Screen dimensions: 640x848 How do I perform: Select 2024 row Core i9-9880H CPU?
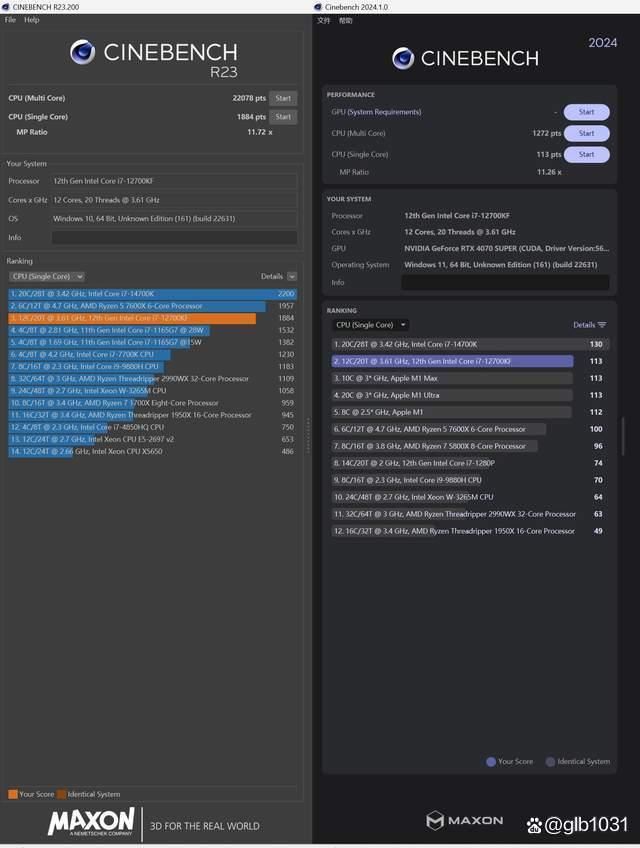(x=470, y=480)
